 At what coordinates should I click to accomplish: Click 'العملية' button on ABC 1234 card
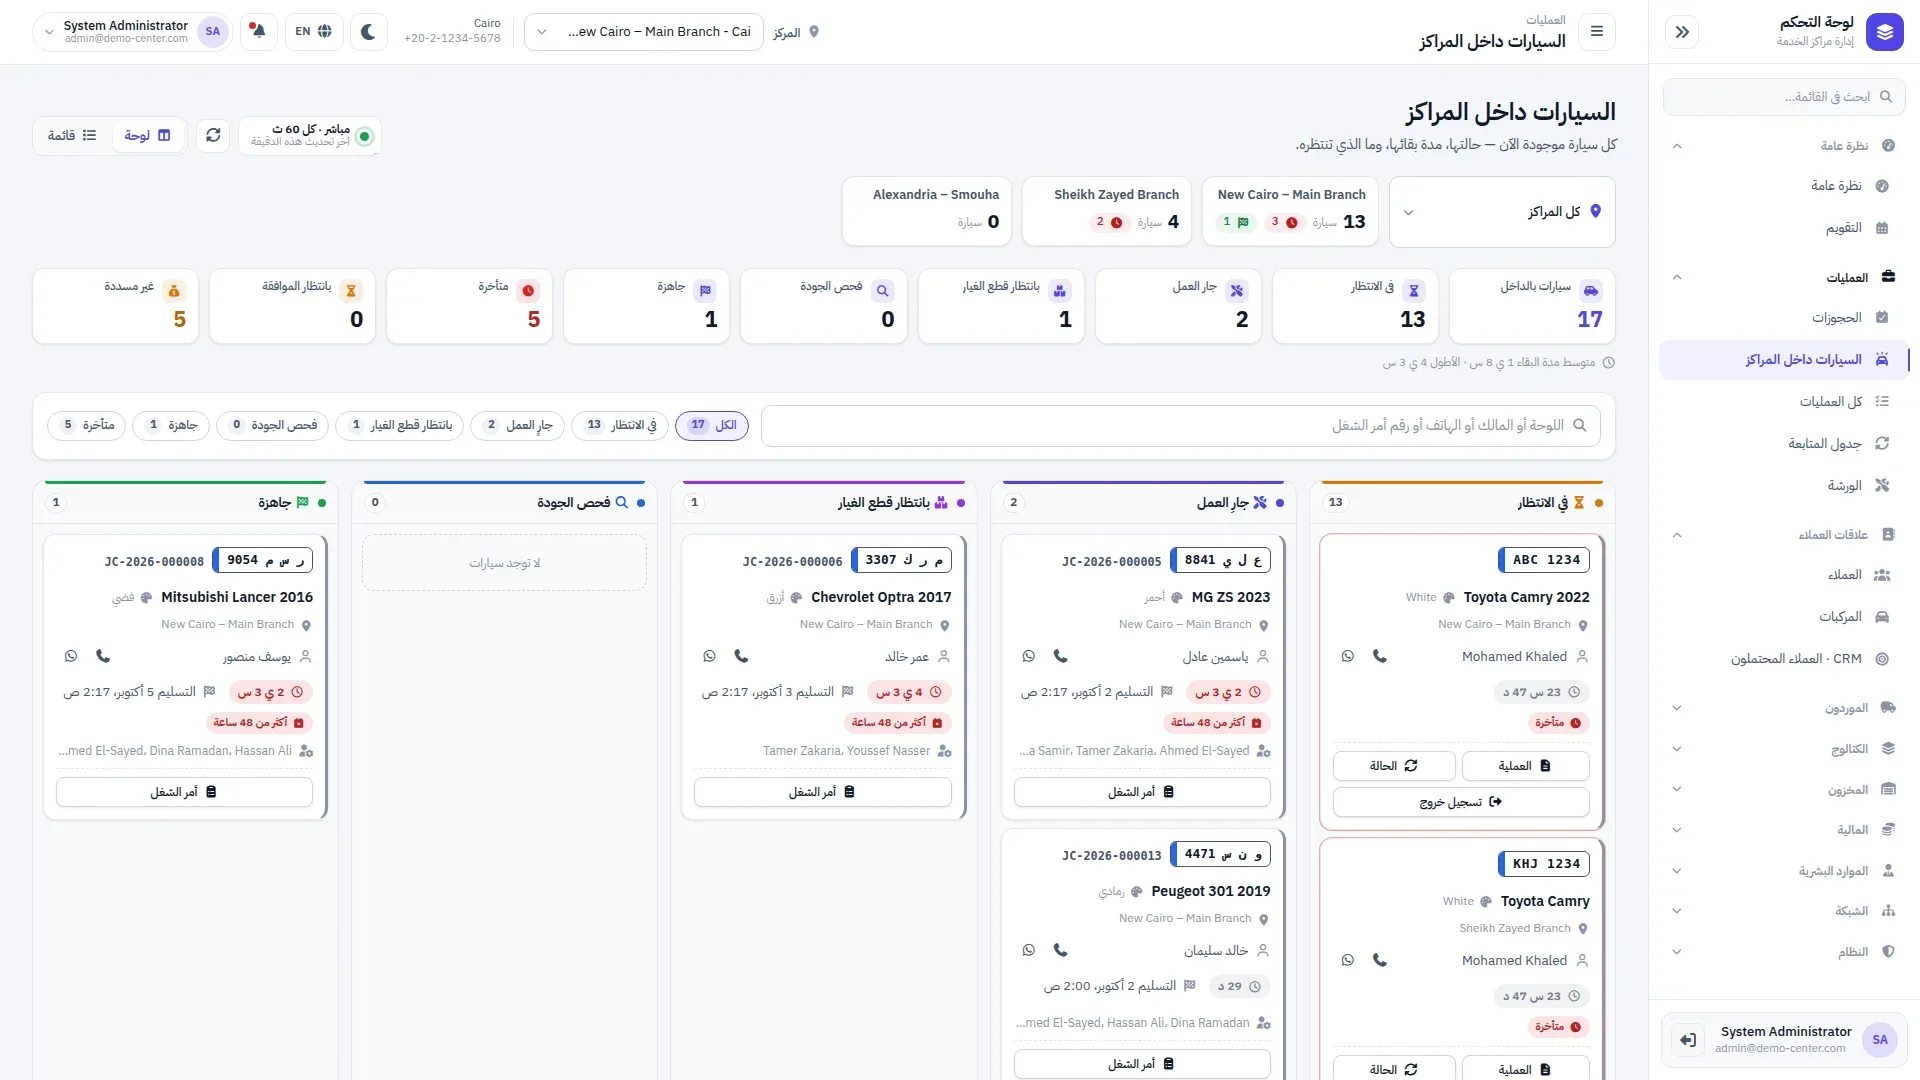[x=1525, y=766]
